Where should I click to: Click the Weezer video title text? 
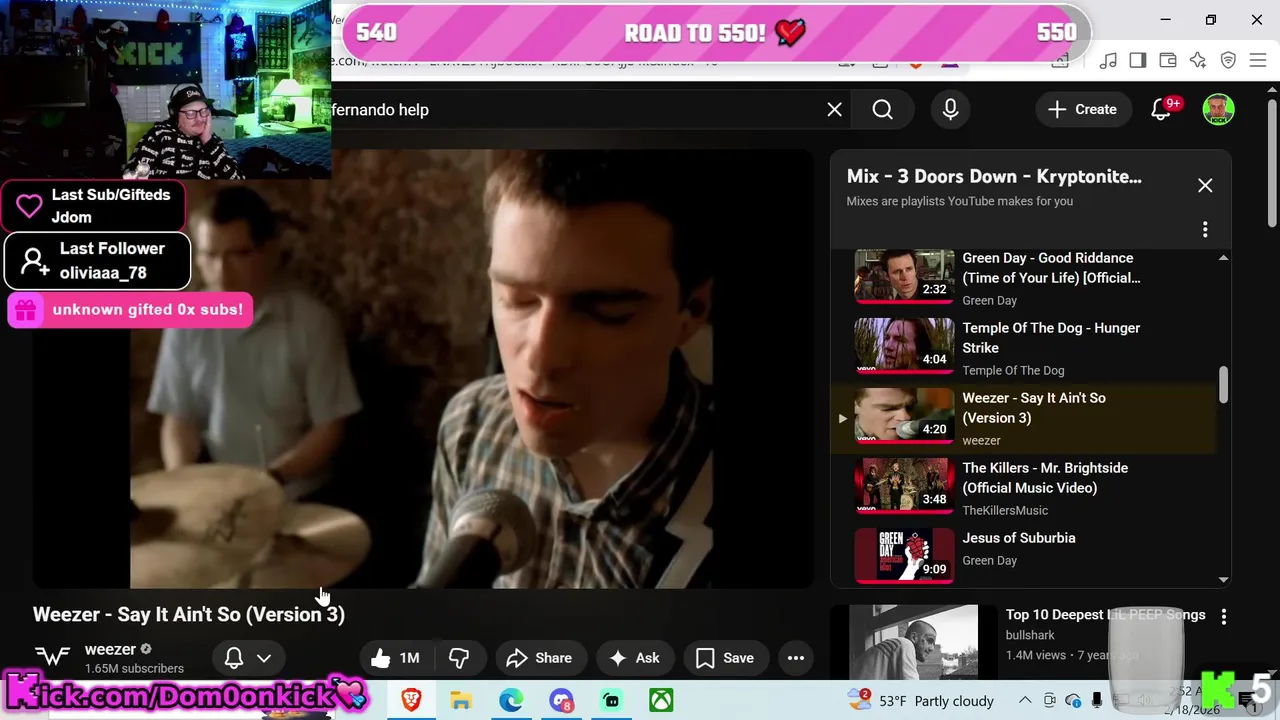pos(189,614)
